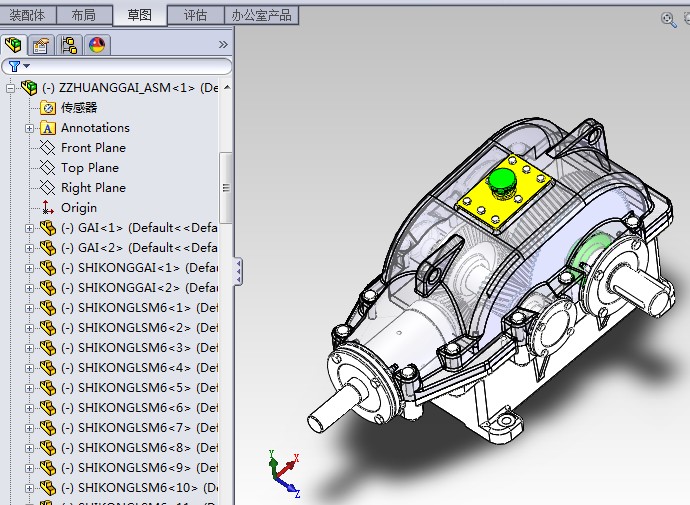The image size is (690, 505).
Task: Click the 传感器 sensors folder icon
Action: click(48, 108)
